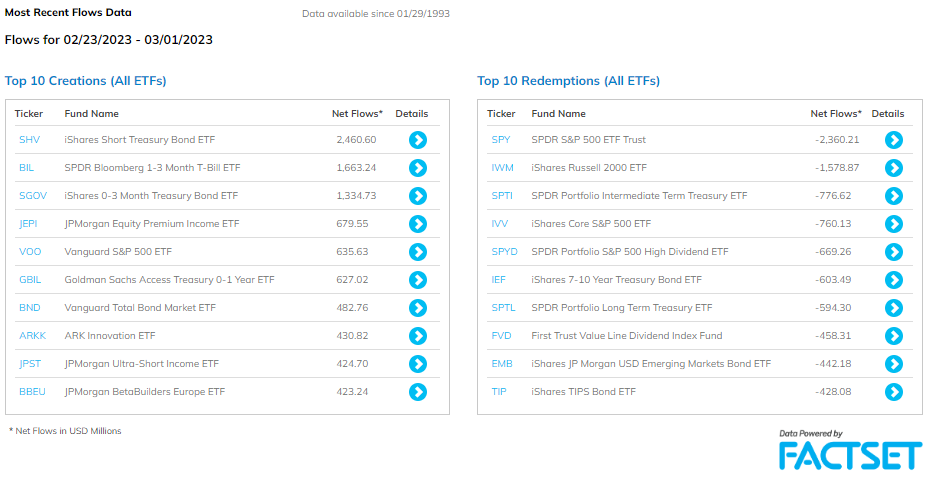Open the SPYD ticker link
Screen dimensions: 927x477
tap(504, 252)
